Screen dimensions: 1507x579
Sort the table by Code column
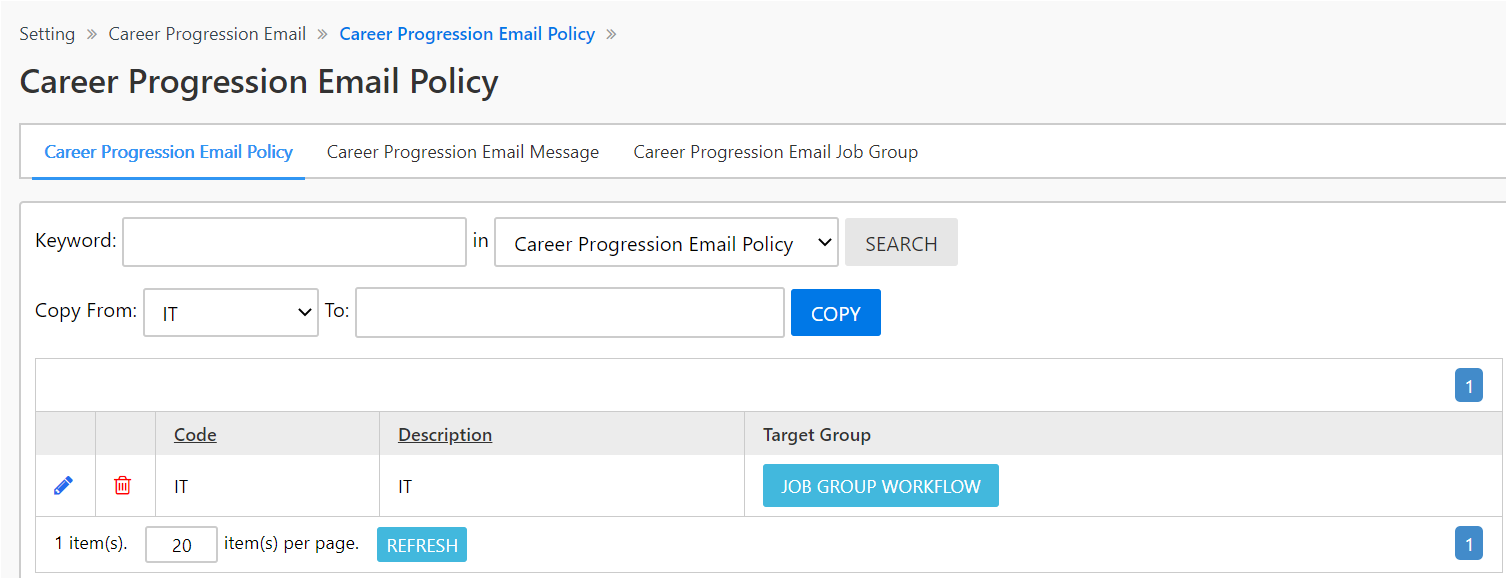[x=195, y=435]
